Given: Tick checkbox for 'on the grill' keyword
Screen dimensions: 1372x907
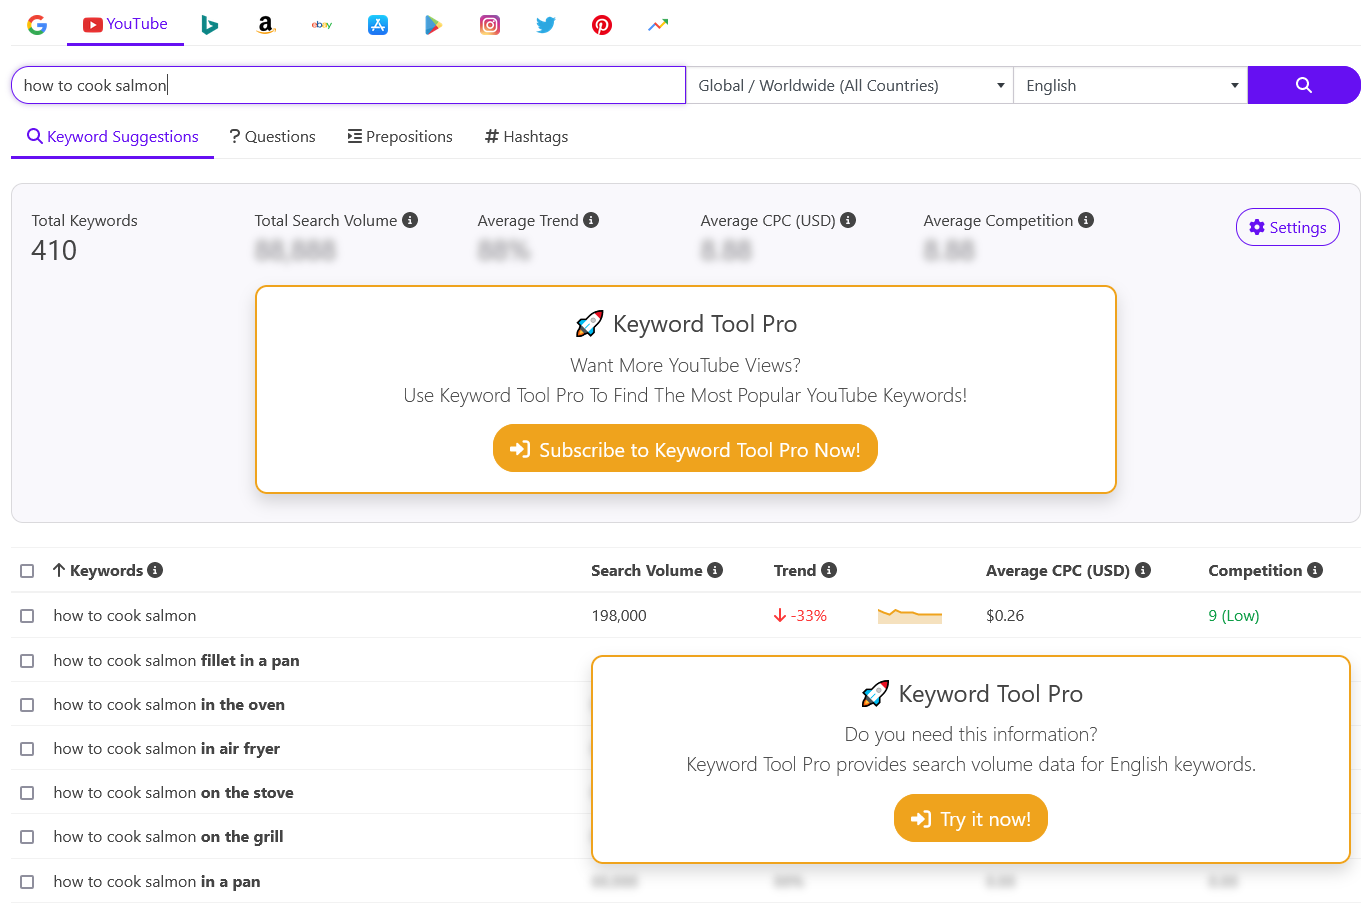Looking at the screenshot, I should tap(27, 837).
